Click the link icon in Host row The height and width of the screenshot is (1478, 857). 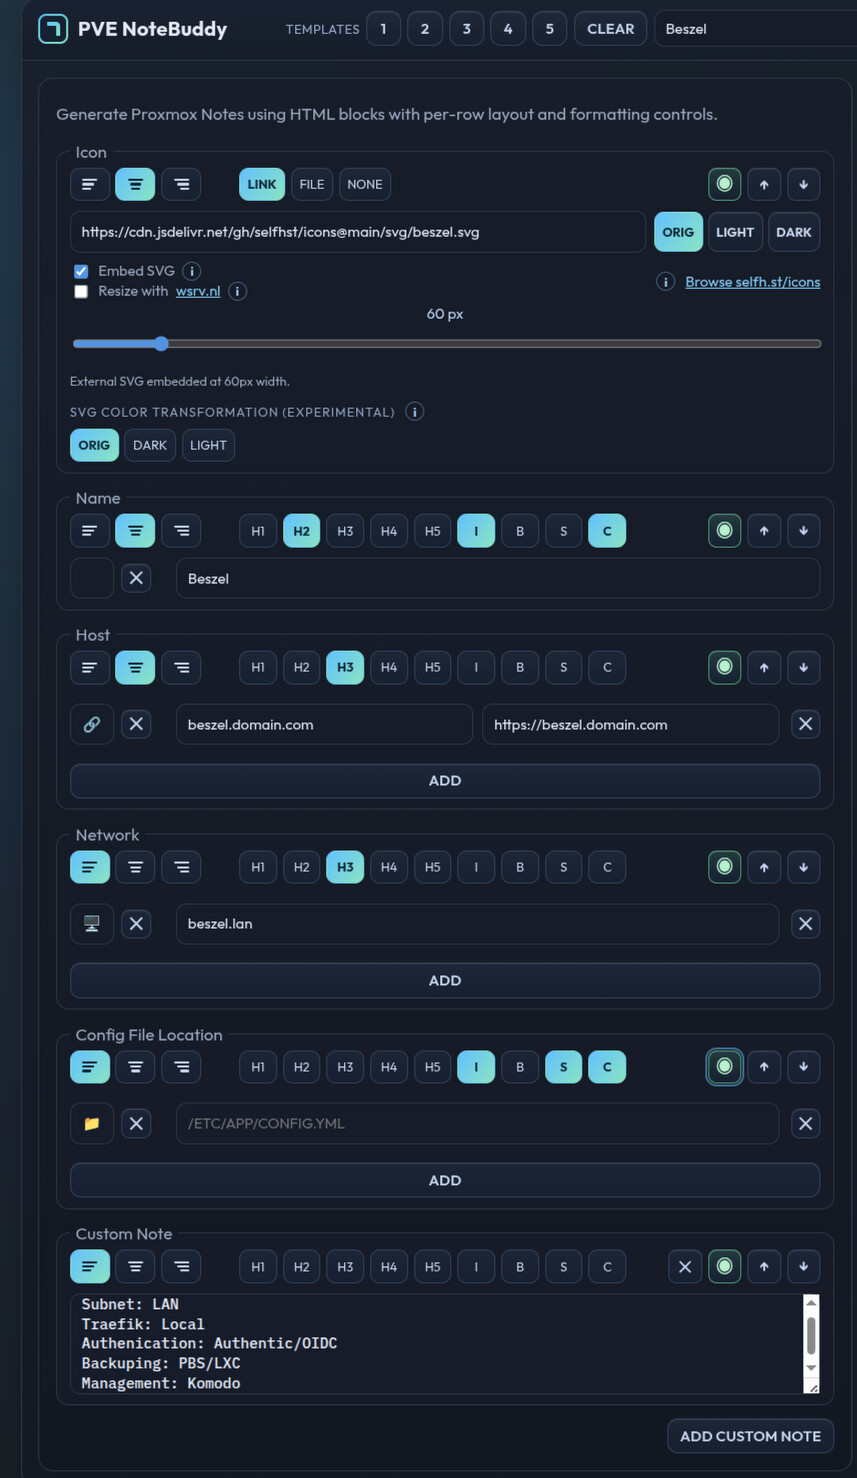(x=92, y=725)
